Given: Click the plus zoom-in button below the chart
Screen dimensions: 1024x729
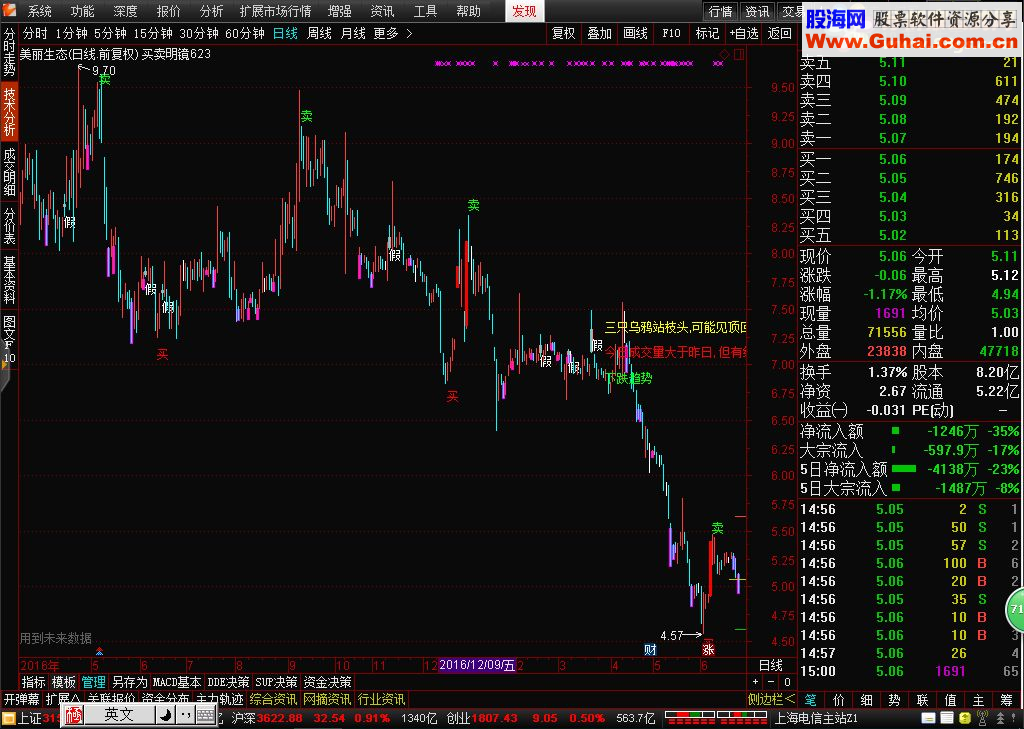Looking at the screenshot, I should click(756, 682).
